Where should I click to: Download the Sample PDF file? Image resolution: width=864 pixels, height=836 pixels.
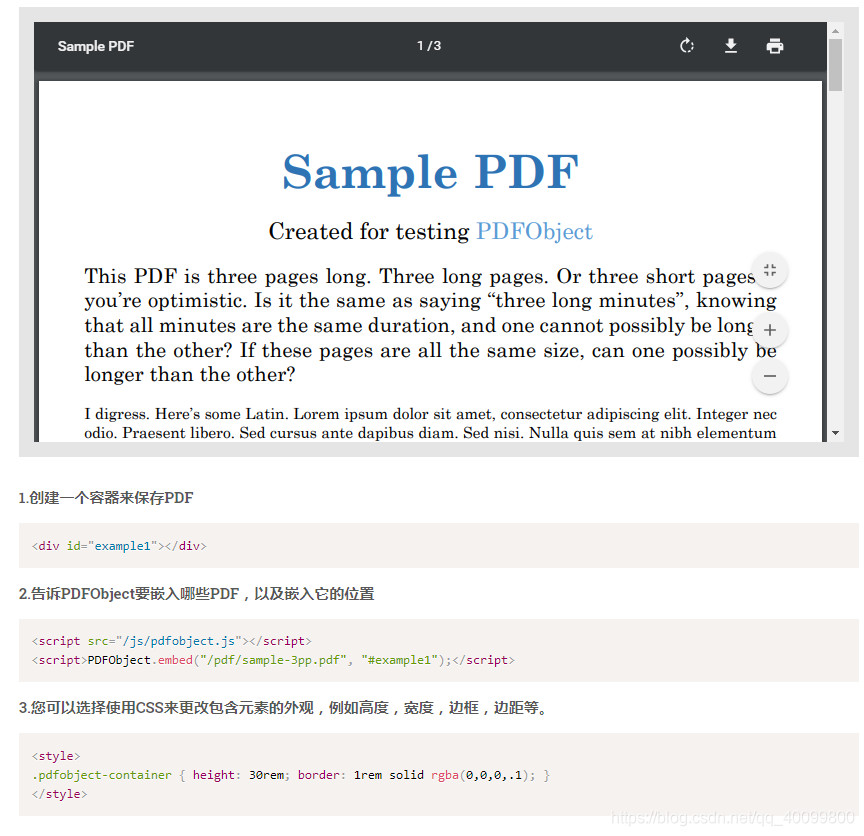click(731, 46)
